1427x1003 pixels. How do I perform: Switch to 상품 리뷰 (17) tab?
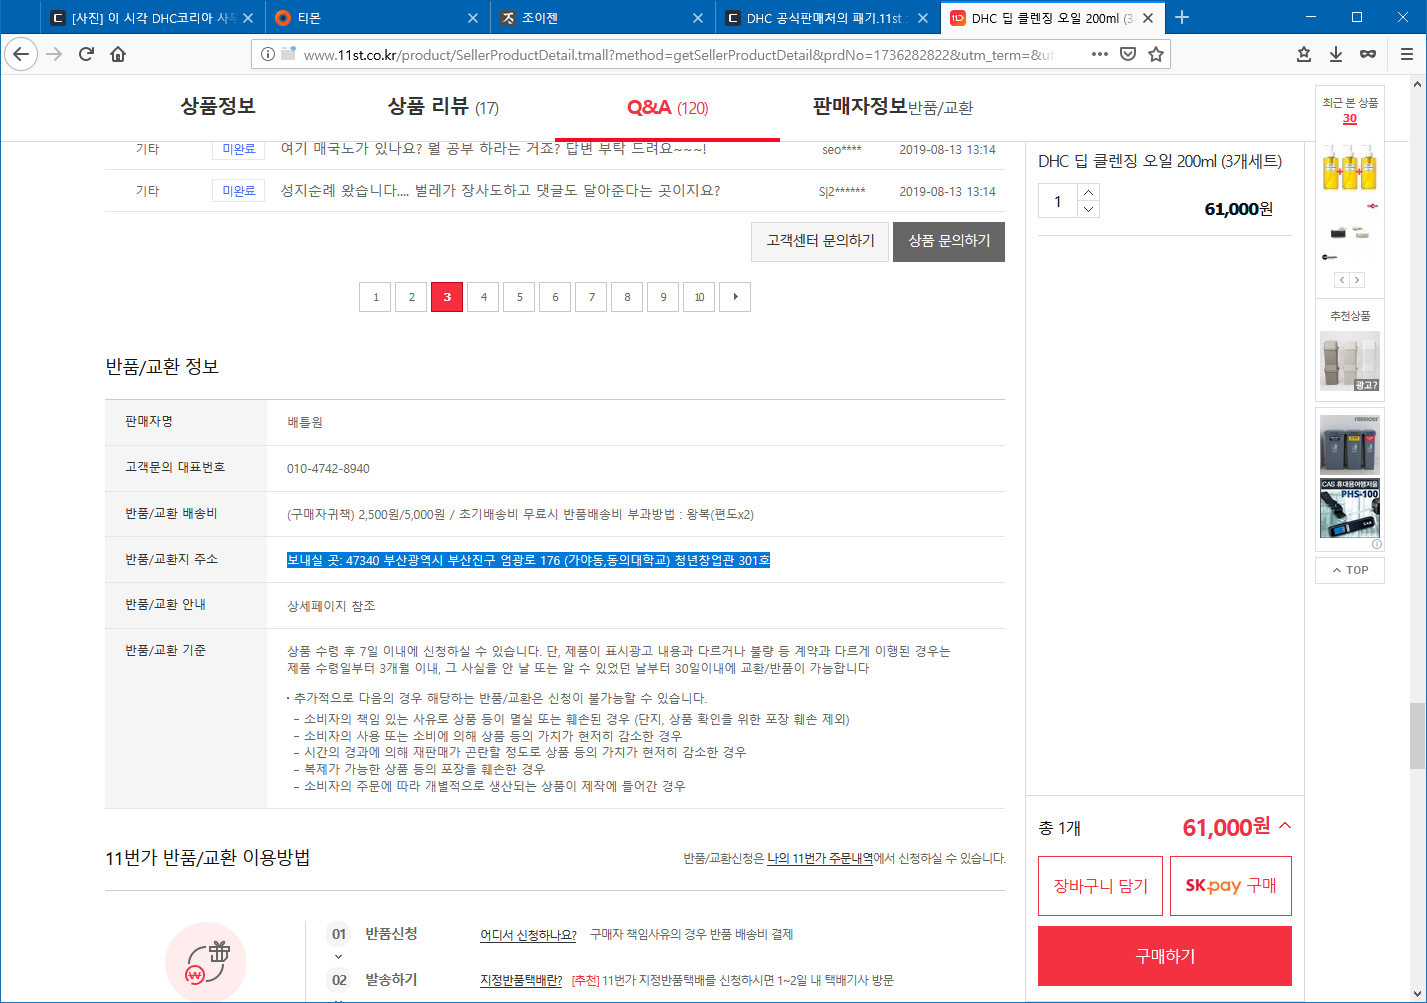[x=442, y=107]
